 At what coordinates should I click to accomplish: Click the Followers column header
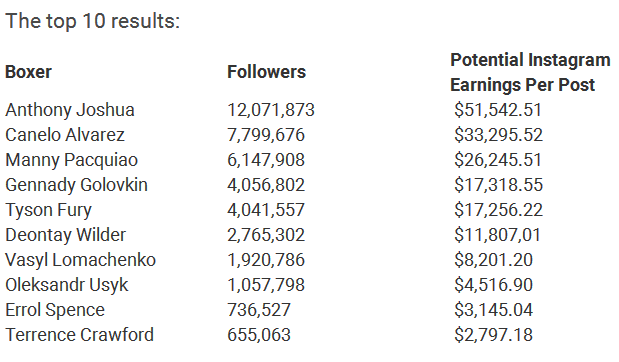[x=266, y=72]
